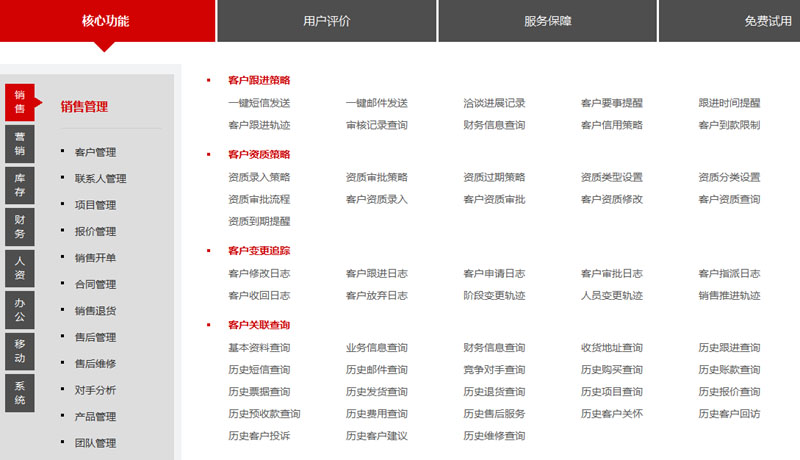Open the 客户信用策略 link
Image resolution: width=800 pixels, height=460 pixels.
point(611,125)
